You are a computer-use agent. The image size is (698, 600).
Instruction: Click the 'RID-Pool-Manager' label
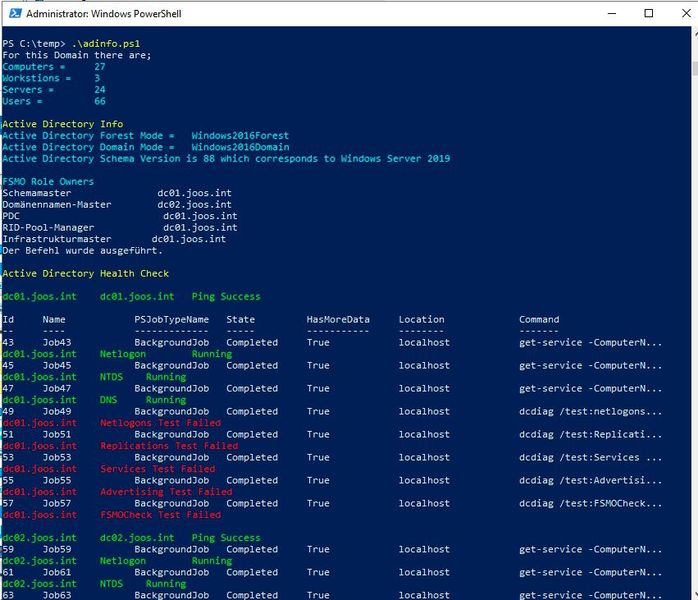coord(48,228)
